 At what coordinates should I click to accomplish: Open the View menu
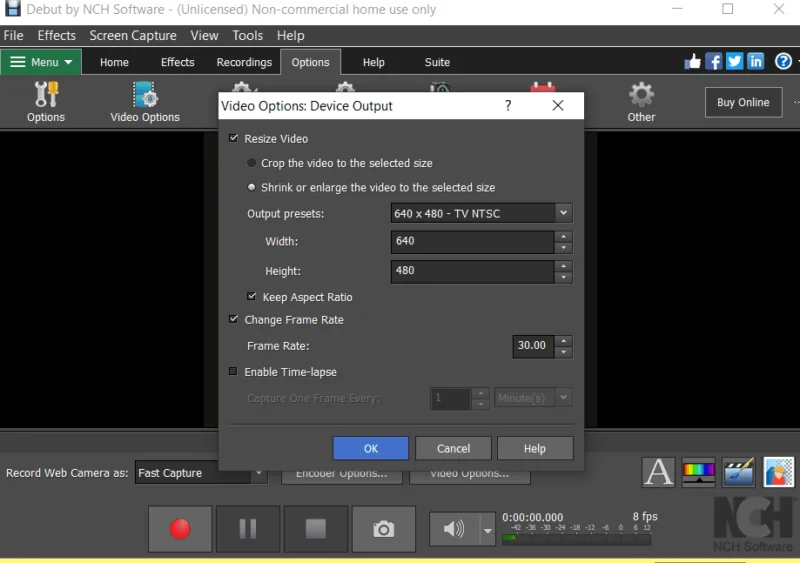tap(205, 36)
